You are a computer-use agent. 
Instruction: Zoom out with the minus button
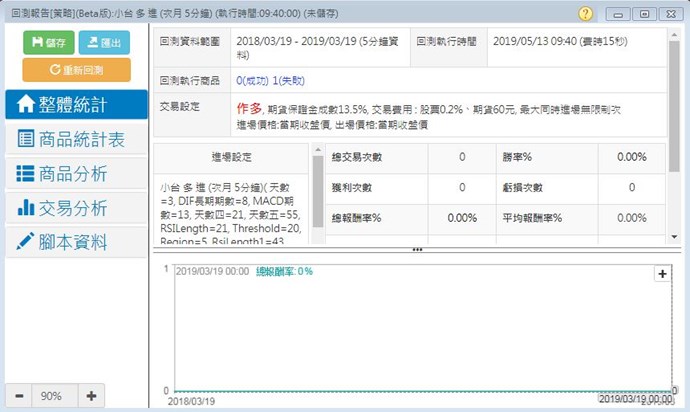point(20,395)
